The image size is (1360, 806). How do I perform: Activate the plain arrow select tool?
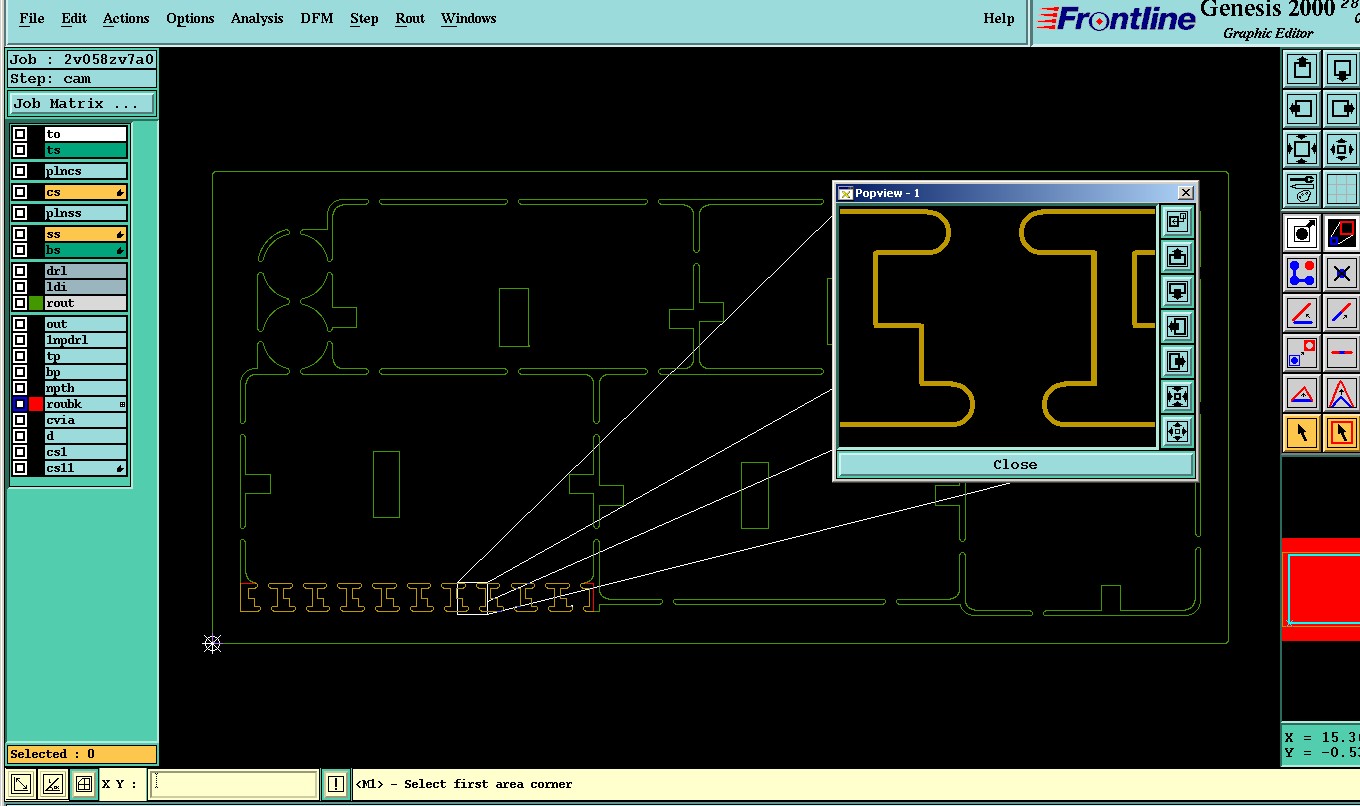point(1301,433)
